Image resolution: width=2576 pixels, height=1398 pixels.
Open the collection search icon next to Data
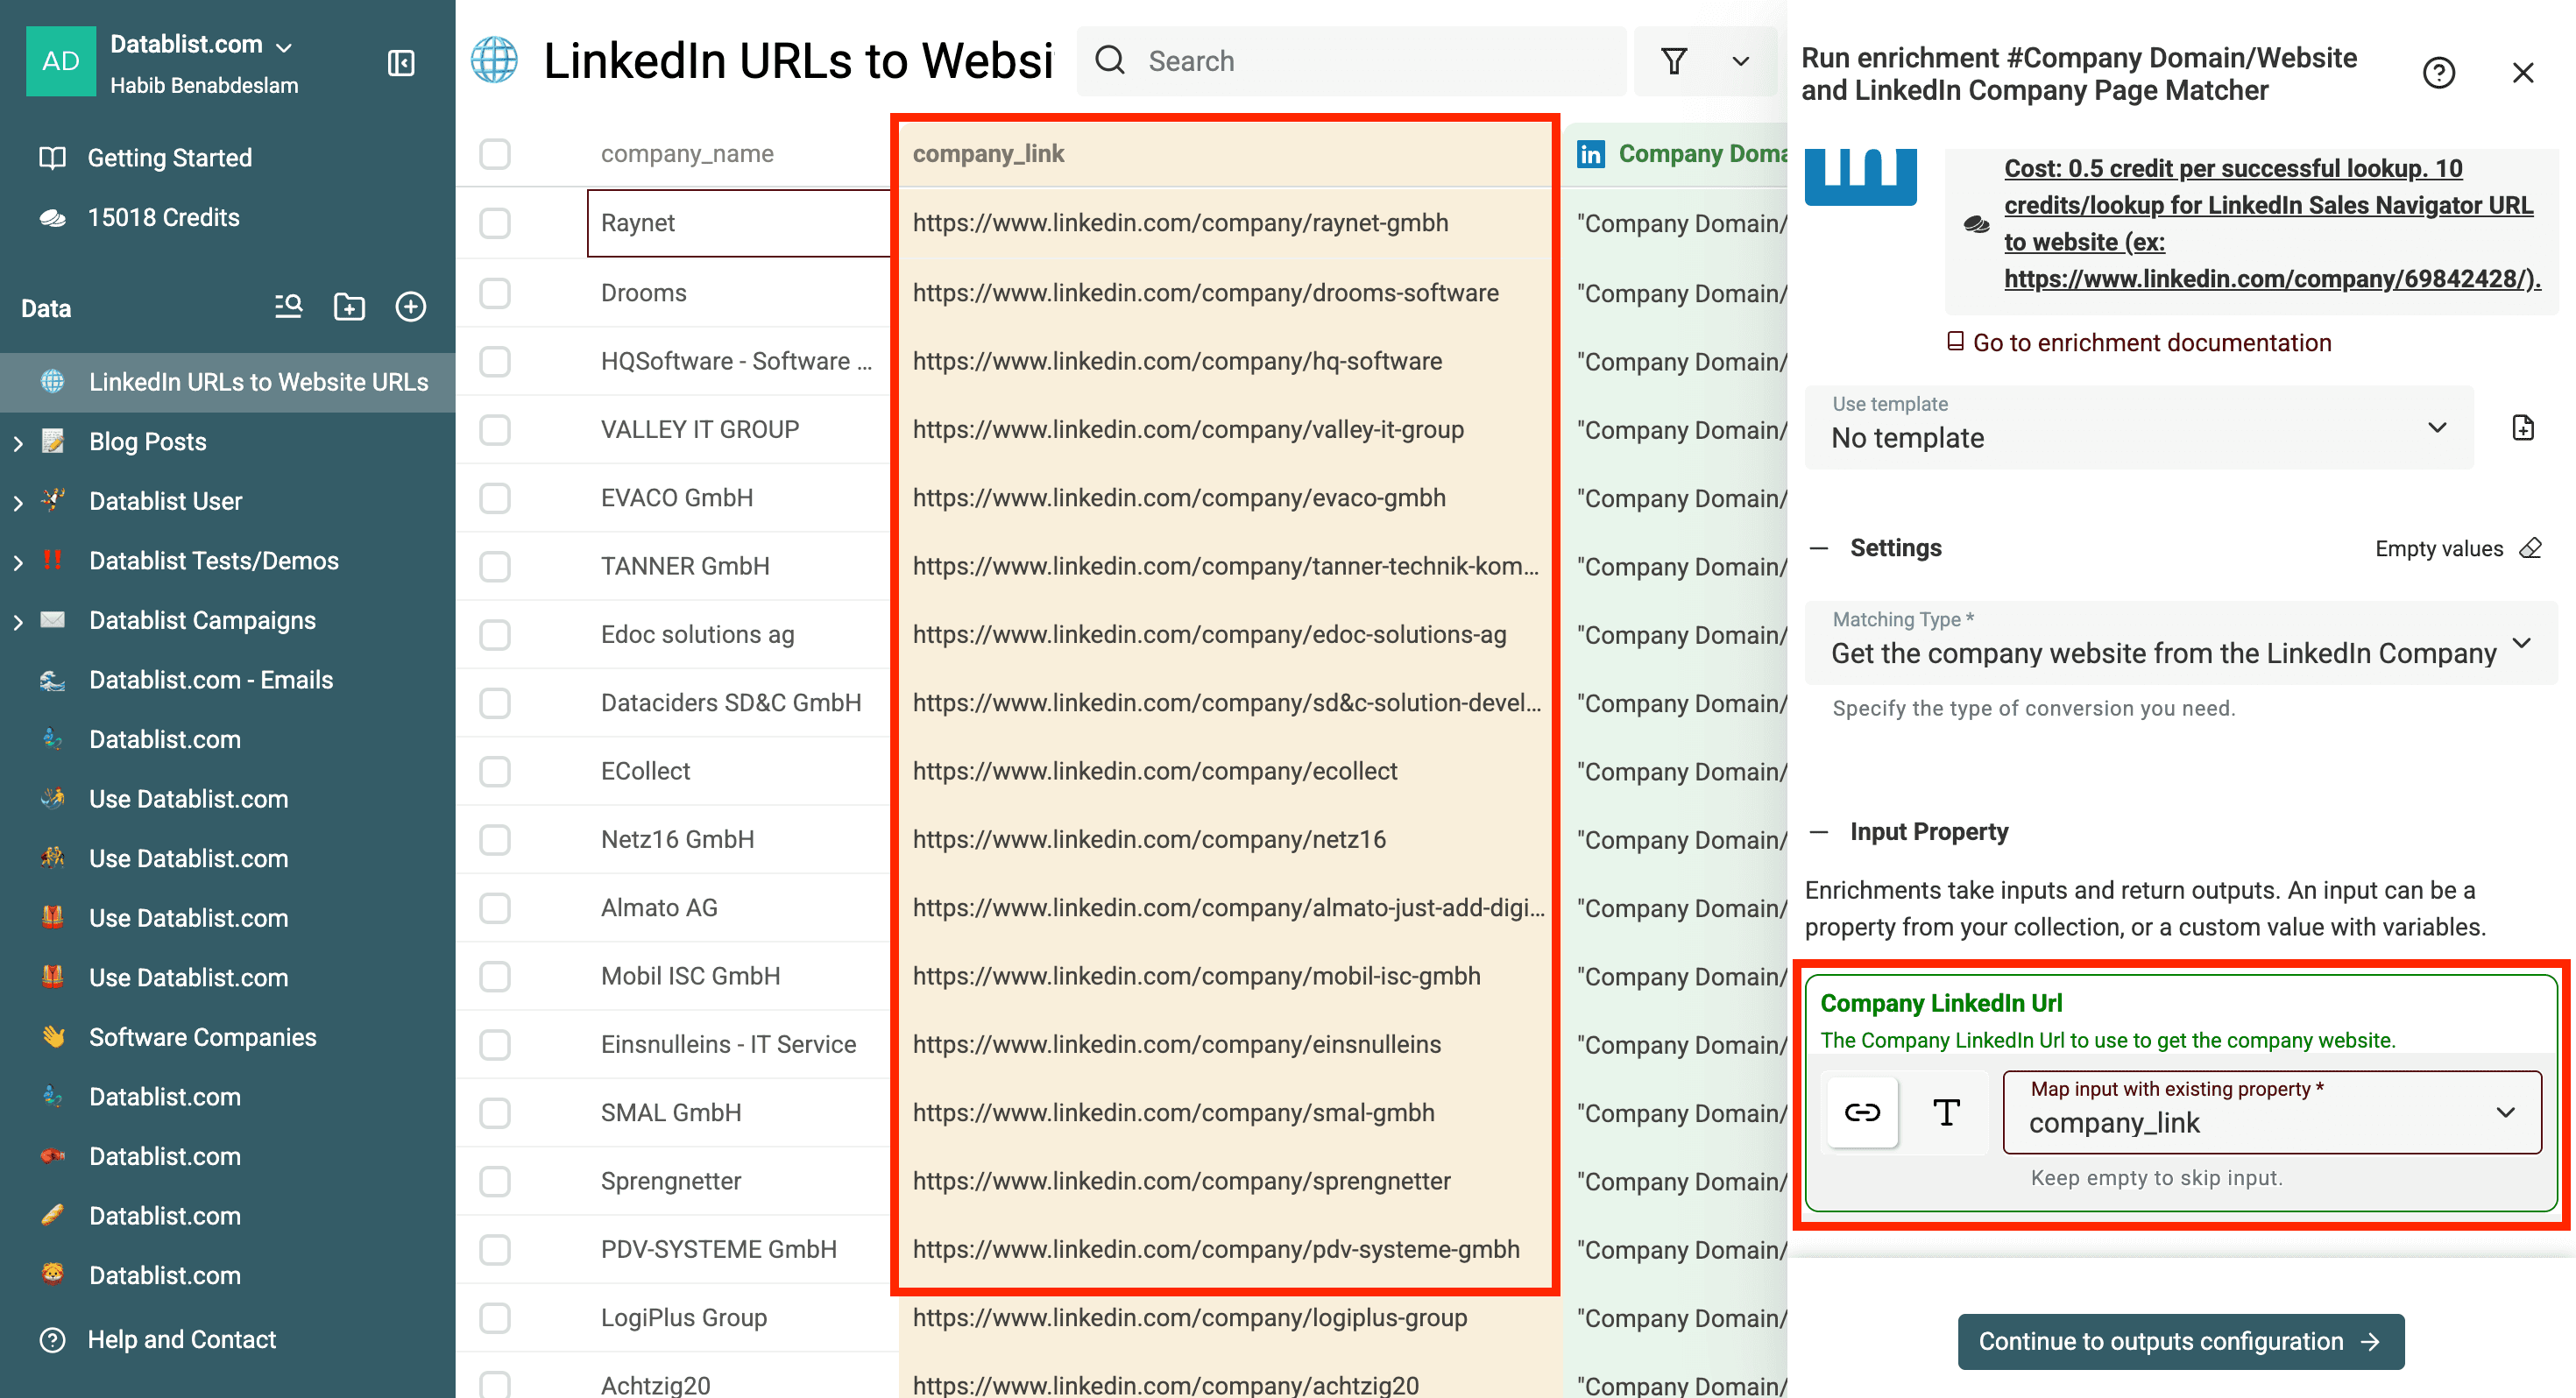(x=287, y=307)
